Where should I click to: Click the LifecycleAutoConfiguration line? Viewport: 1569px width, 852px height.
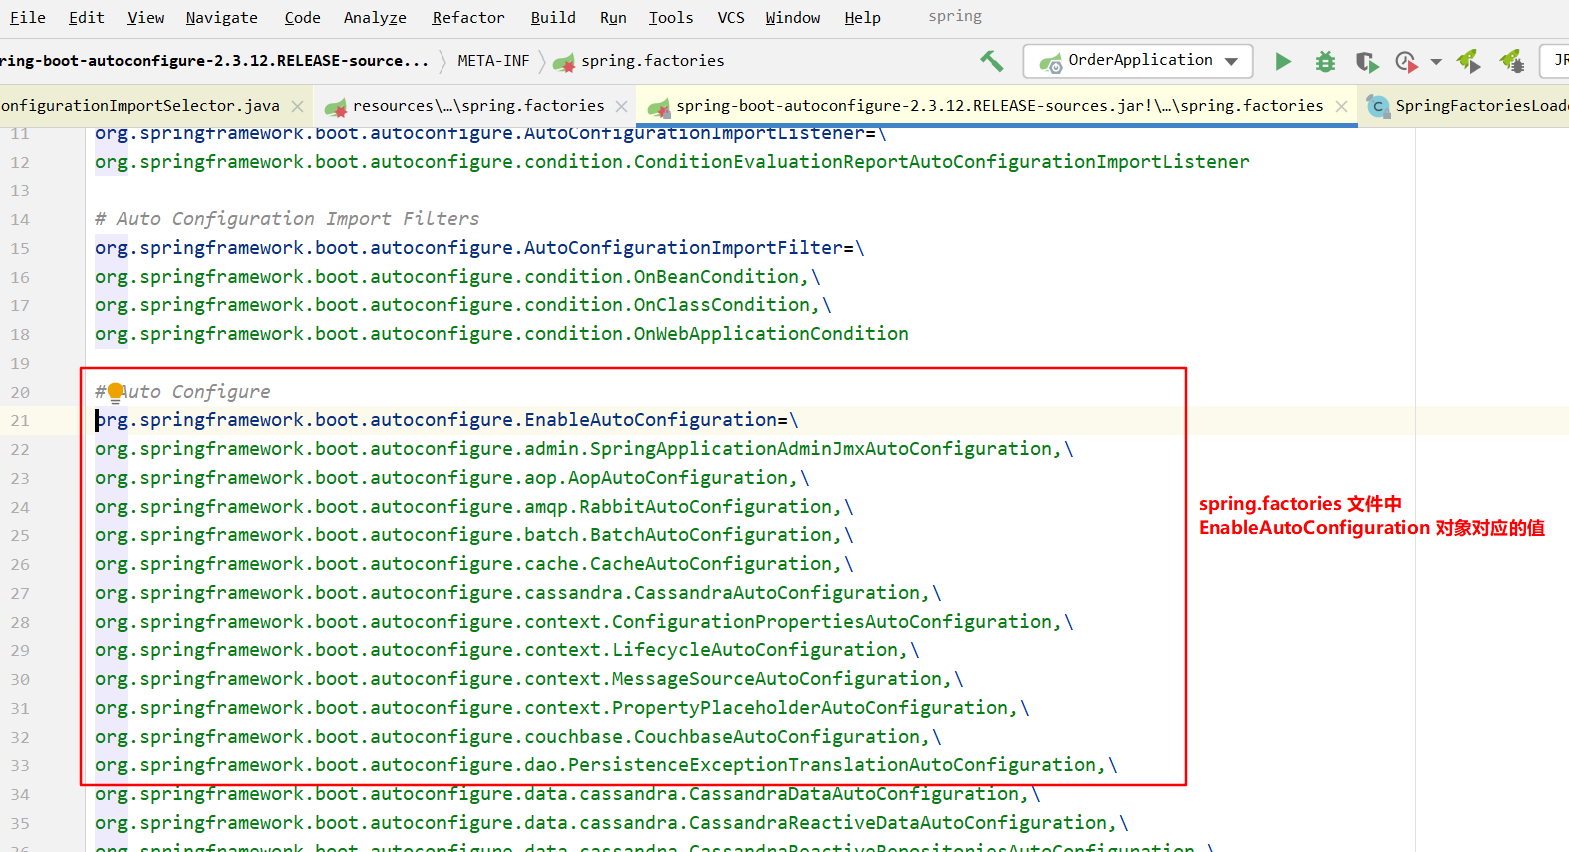coord(507,650)
